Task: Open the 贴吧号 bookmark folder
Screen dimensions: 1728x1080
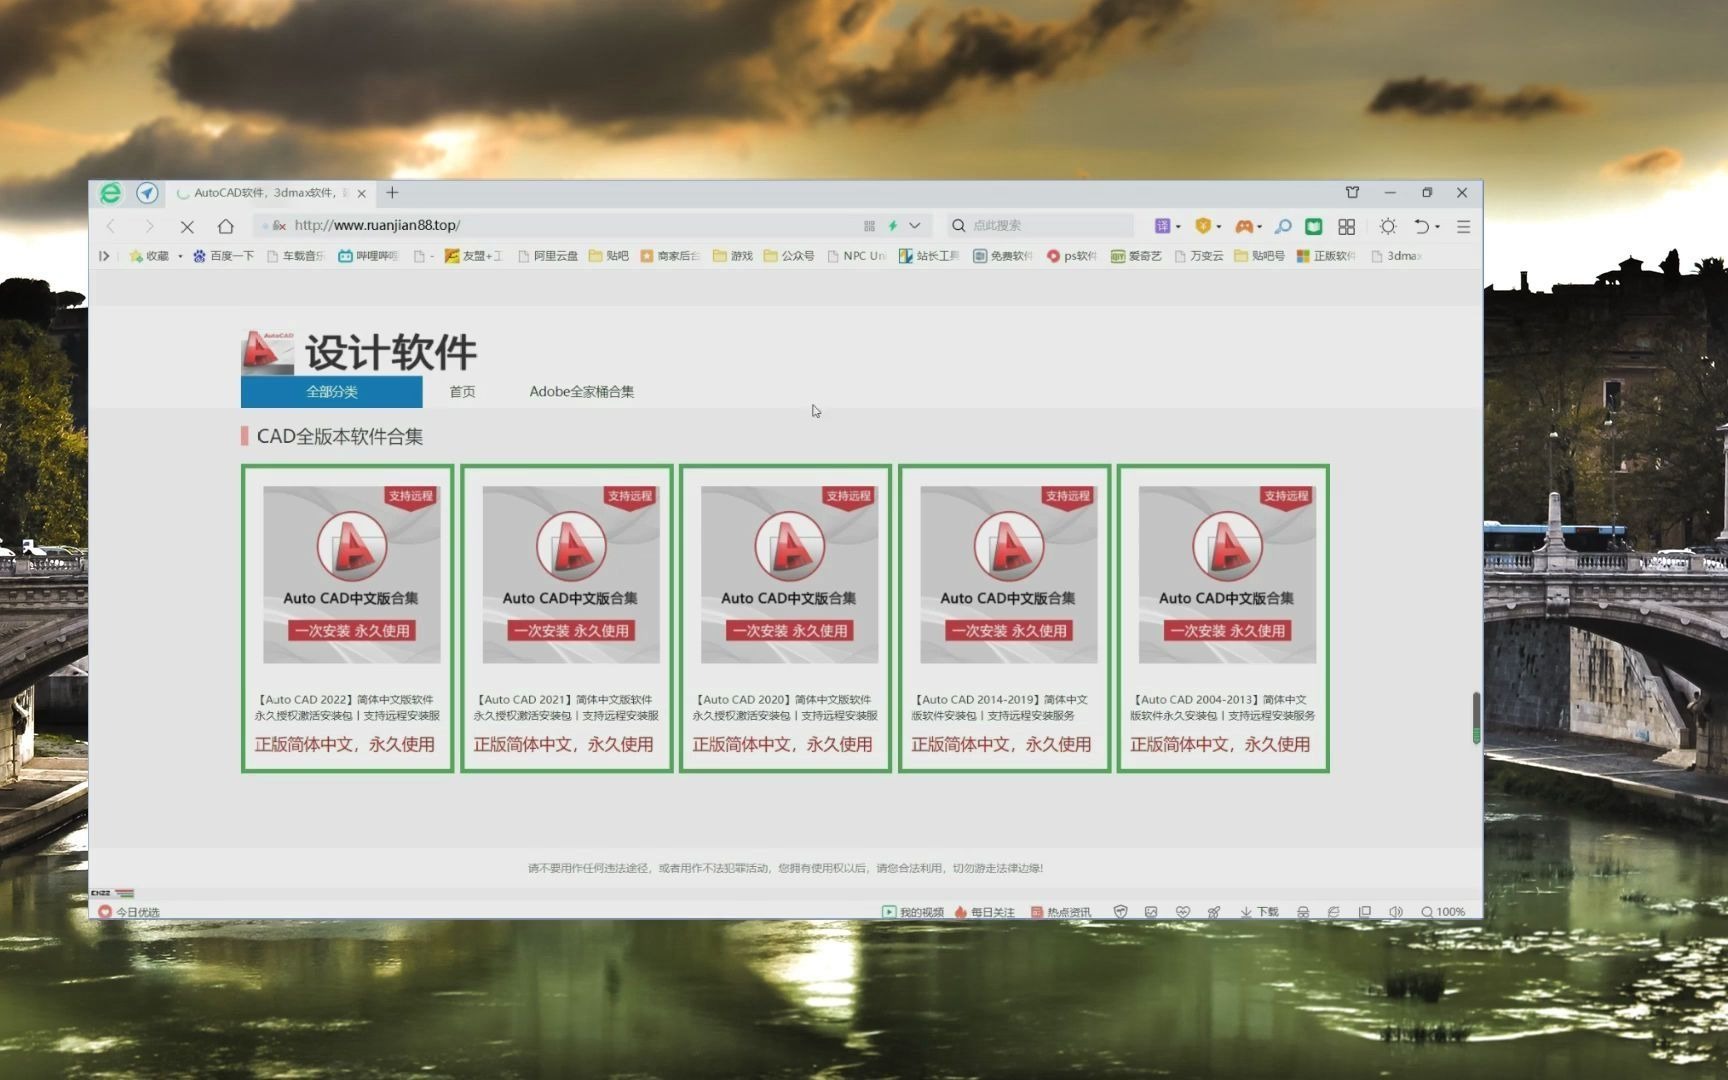Action: coord(1260,256)
